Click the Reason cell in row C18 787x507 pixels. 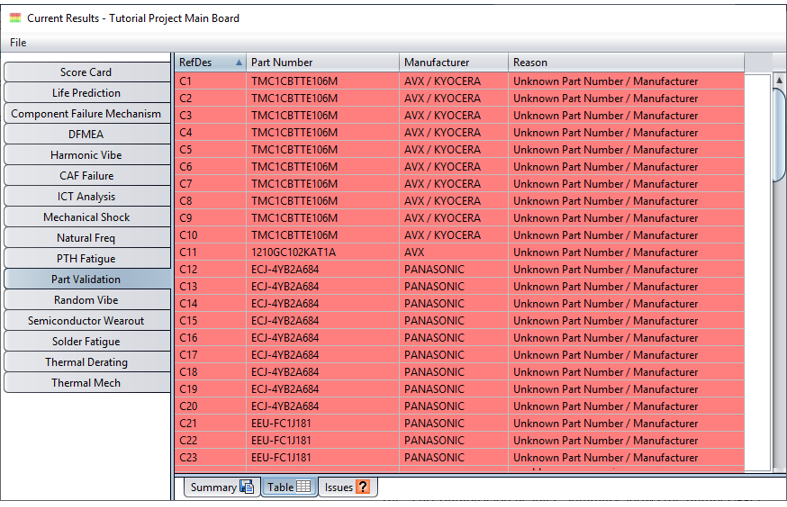(x=626, y=372)
